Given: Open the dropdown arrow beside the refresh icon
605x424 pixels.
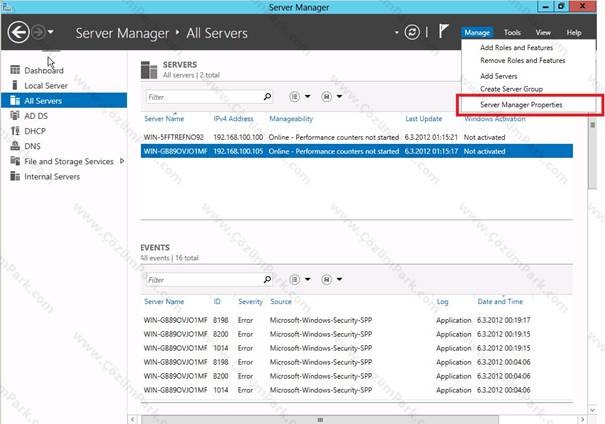Looking at the screenshot, I should coord(396,32).
